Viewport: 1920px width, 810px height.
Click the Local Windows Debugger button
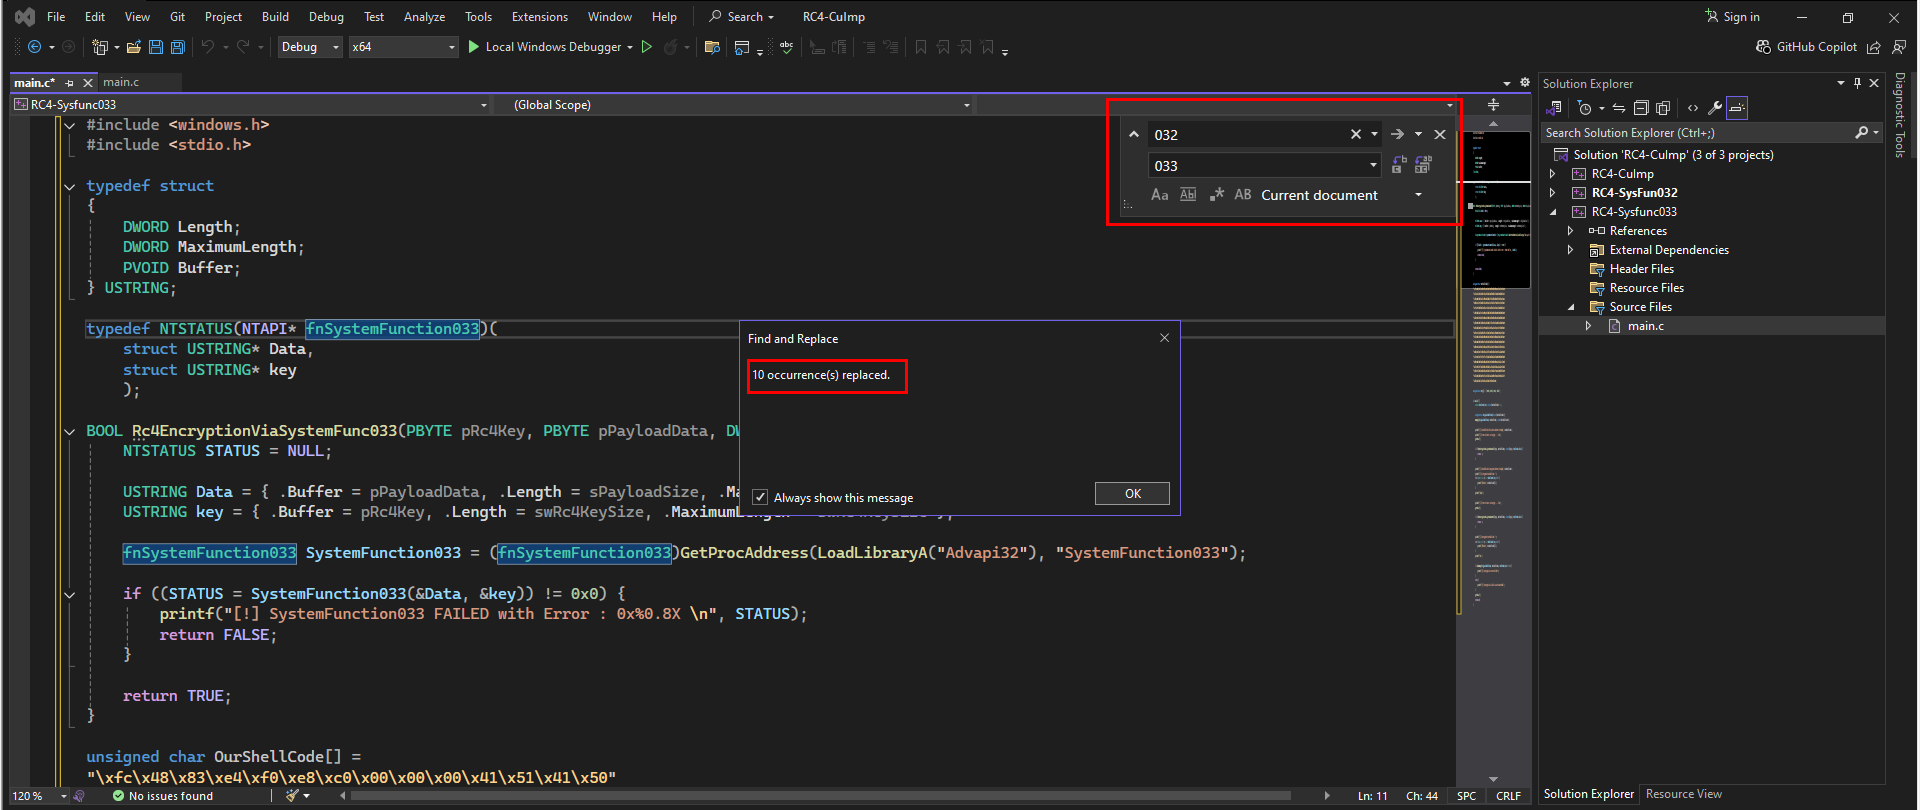553,47
